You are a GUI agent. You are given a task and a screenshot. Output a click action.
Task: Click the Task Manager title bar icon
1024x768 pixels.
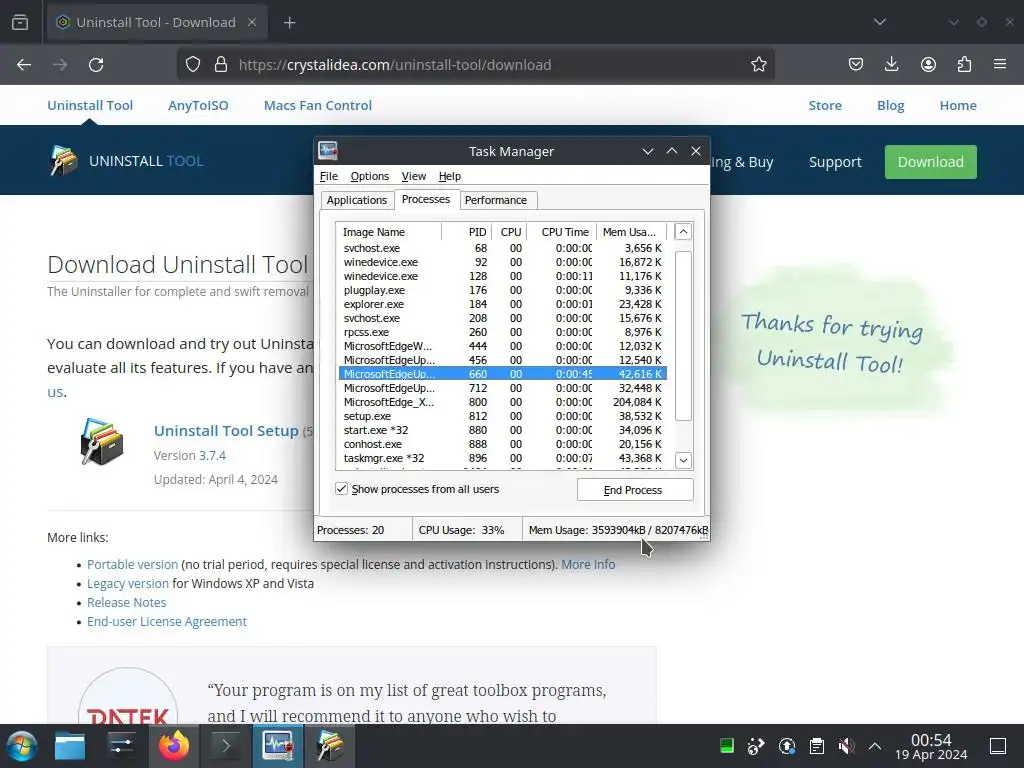pyautogui.click(x=328, y=151)
